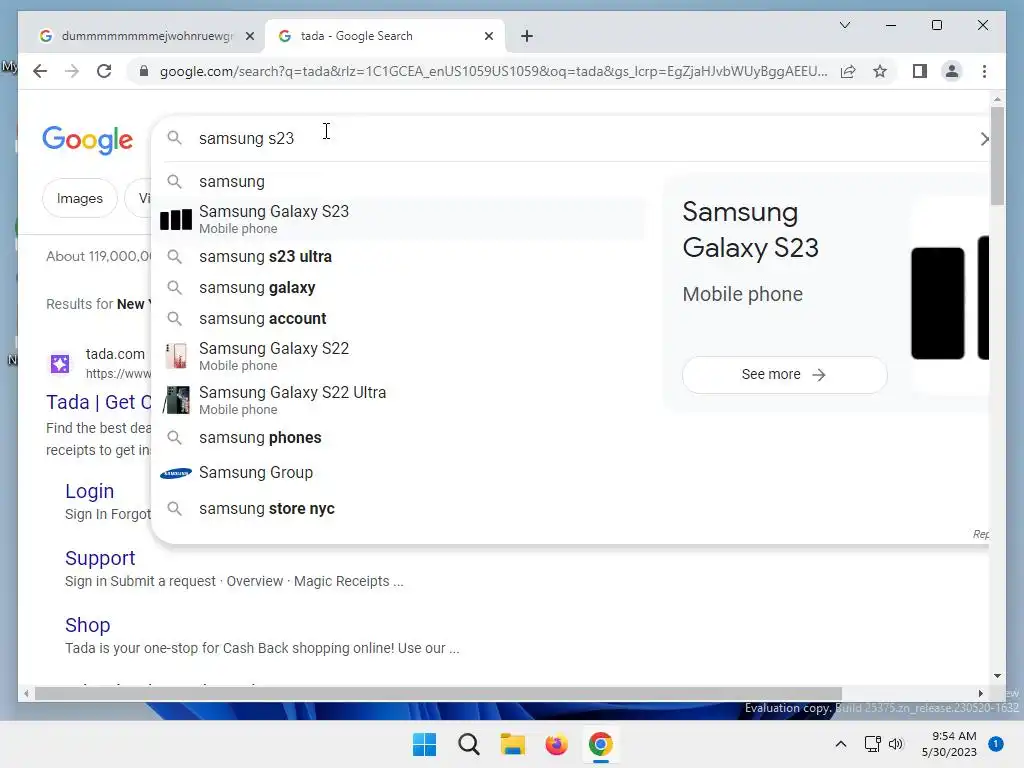Click the See more button
The height and width of the screenshot is (768, 1024).
784,375
